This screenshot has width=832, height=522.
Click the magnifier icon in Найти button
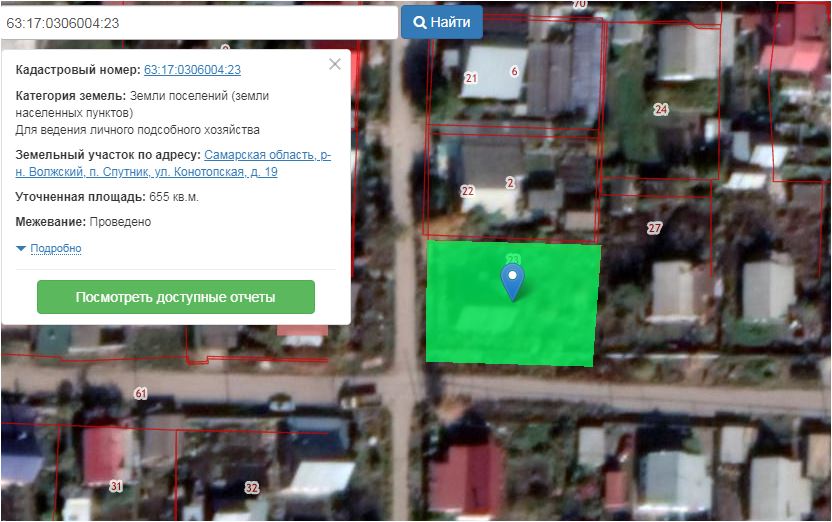pos(420,22)
